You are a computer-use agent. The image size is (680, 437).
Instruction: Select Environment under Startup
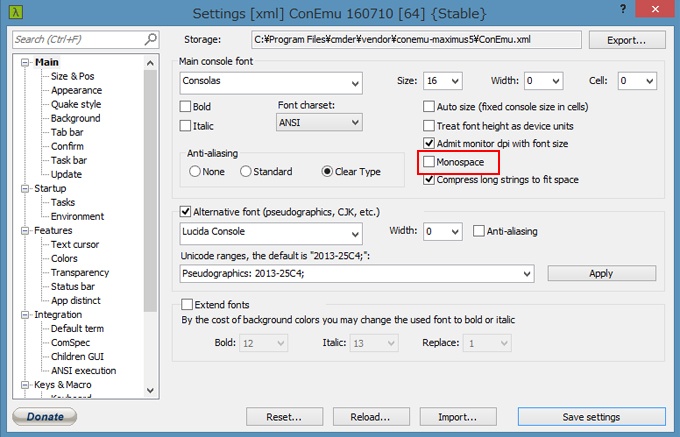(77, 216)
